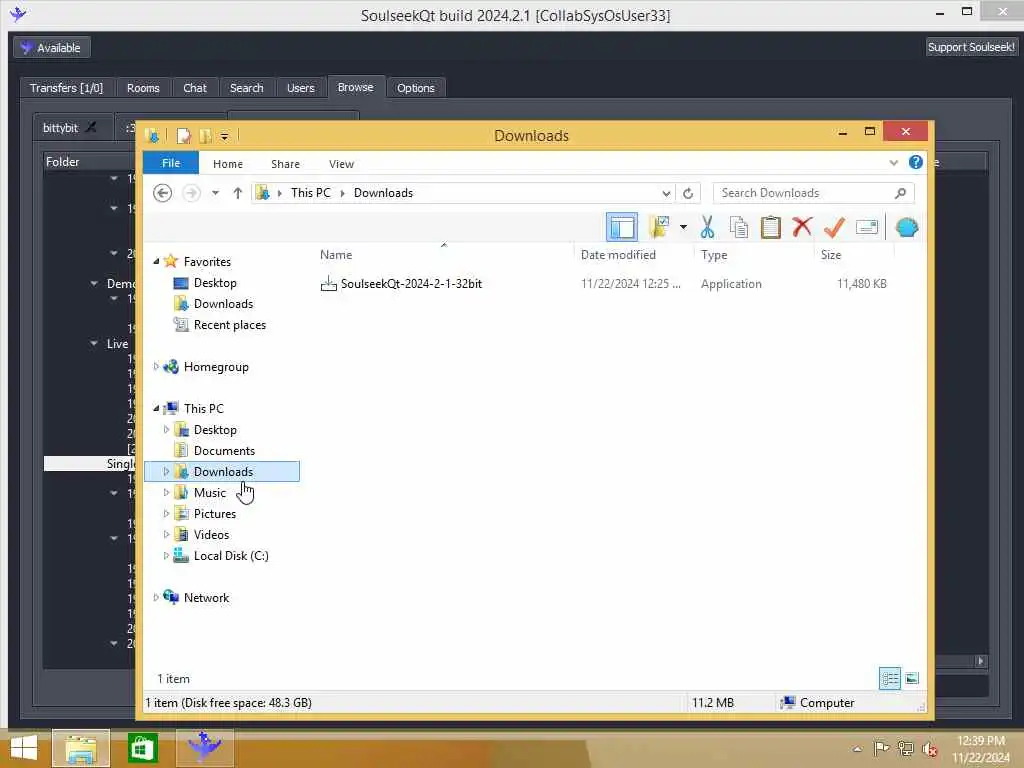Open Soulseek Rooms tab
1024x768 pixels.
[143, 88]
